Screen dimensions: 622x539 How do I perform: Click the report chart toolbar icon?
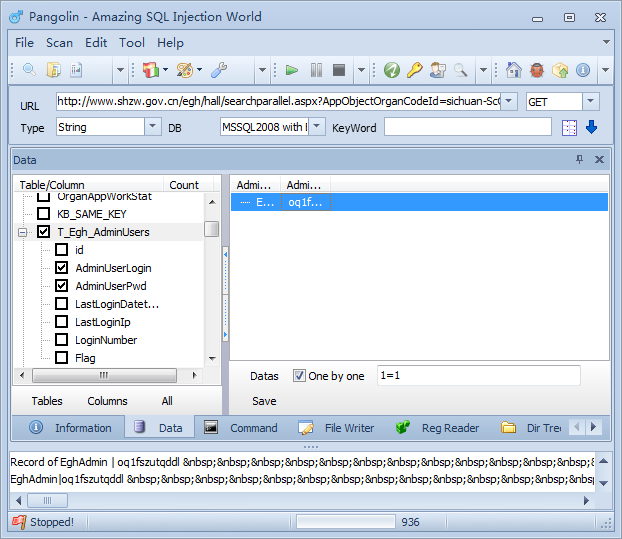[x=76, y=70]
